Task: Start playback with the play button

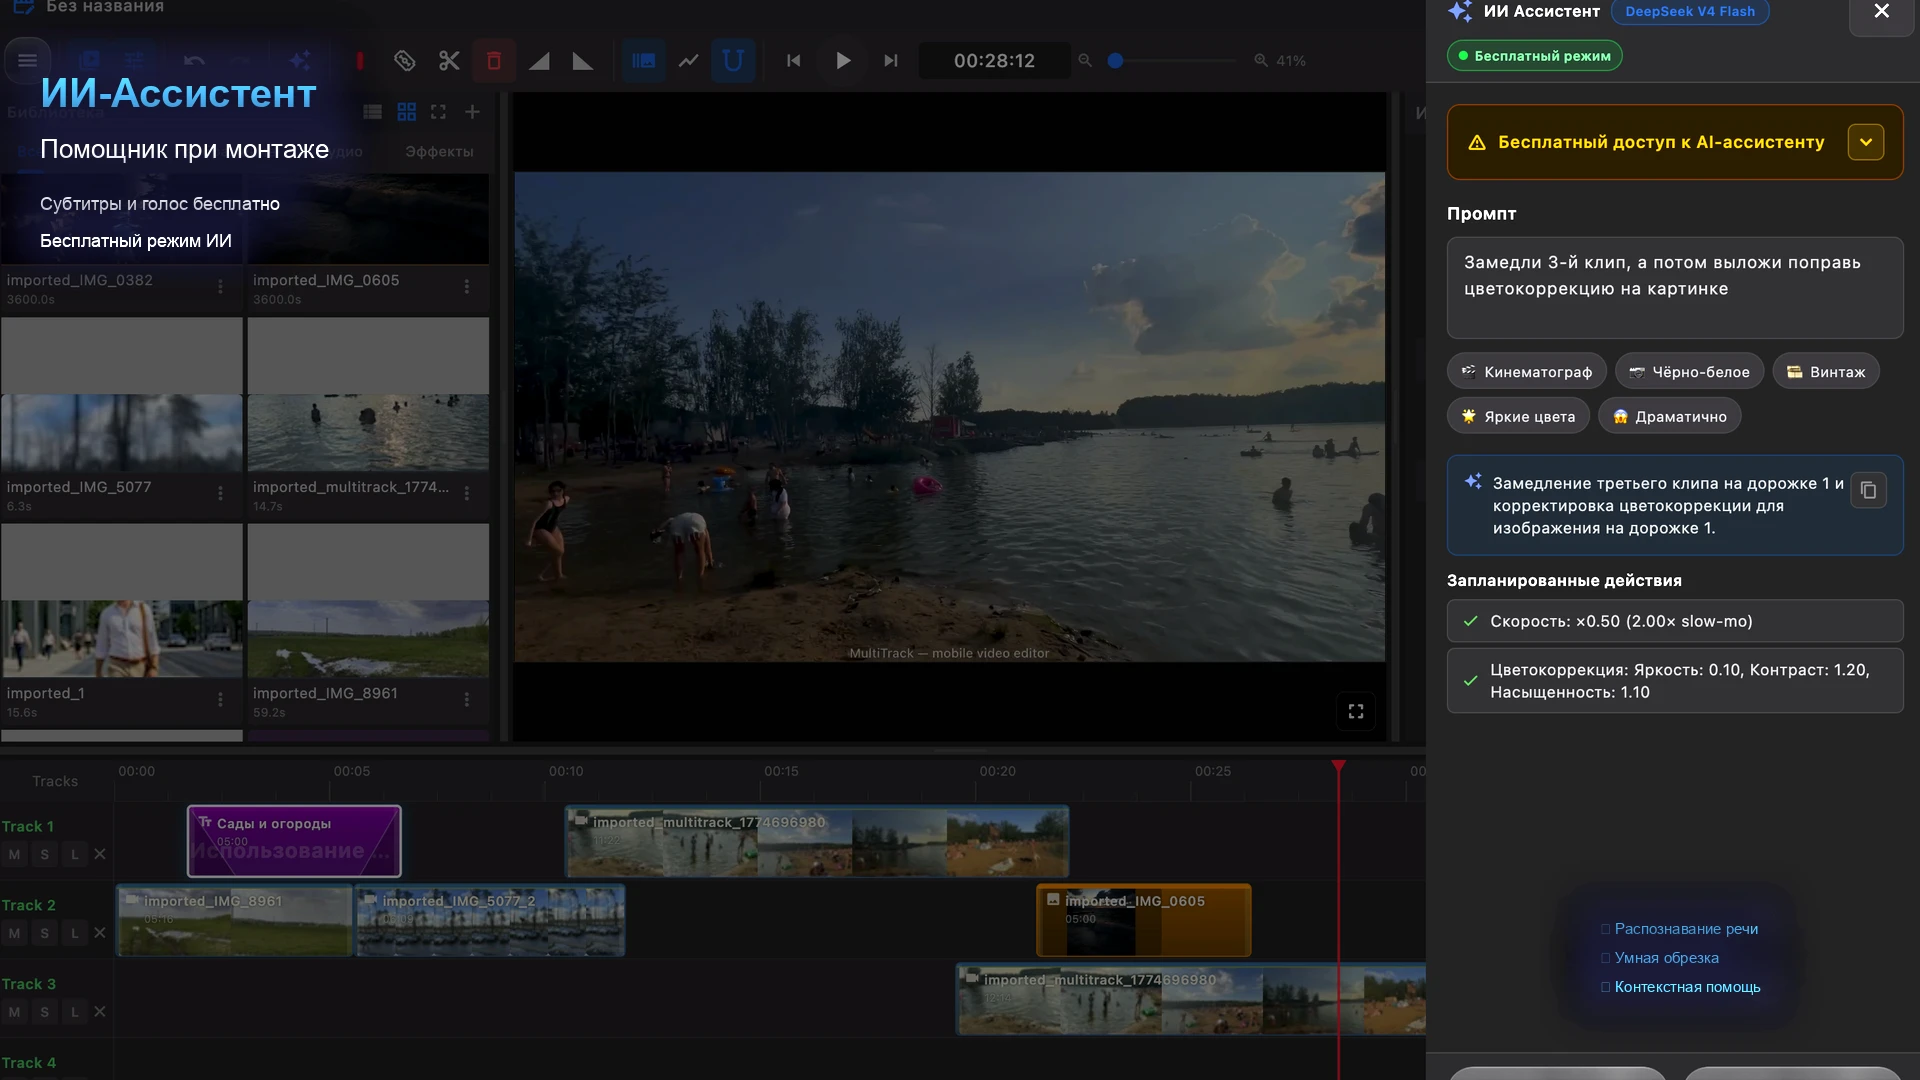Action: click(x=843, y=61)
